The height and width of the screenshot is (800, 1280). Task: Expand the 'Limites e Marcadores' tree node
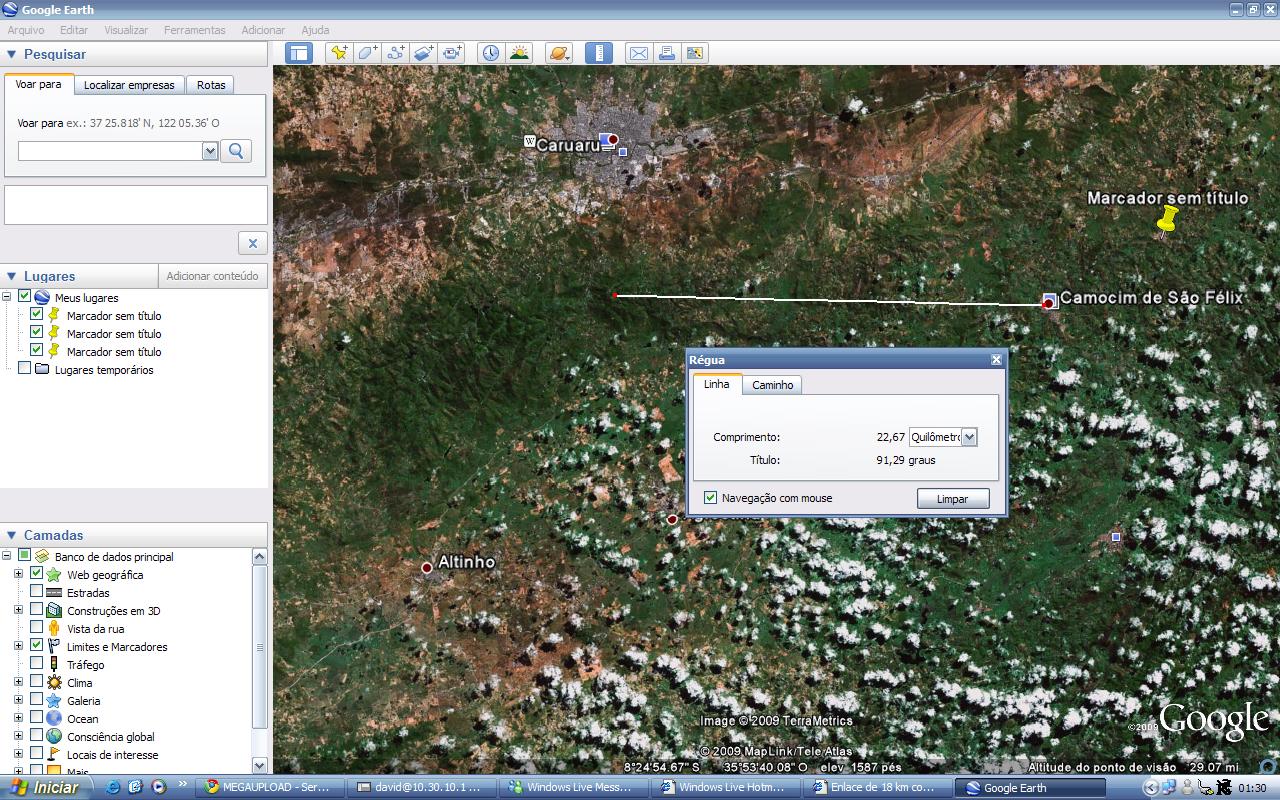(18, 647)
